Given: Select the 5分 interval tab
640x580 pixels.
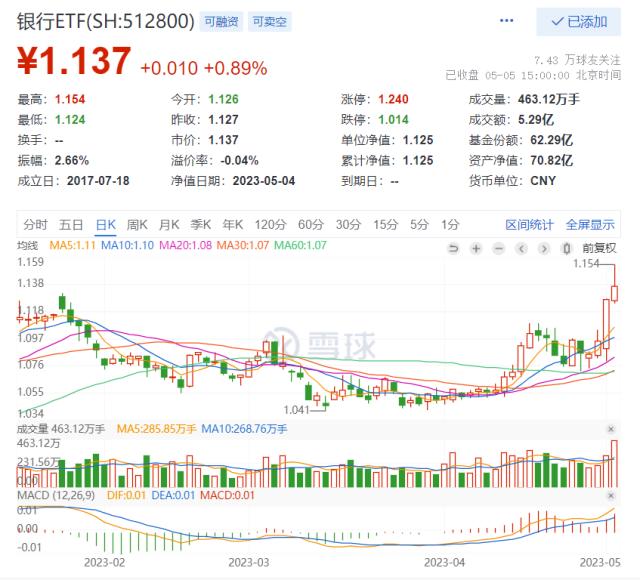Looking at the screenshot, I should pos(419,224).
